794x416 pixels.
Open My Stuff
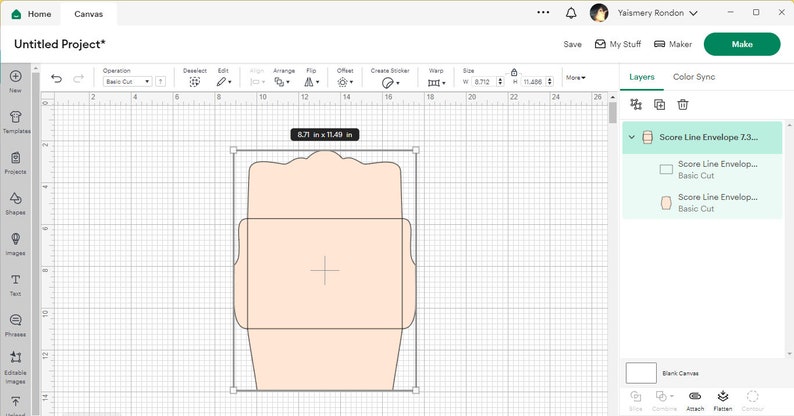[618, 44]
